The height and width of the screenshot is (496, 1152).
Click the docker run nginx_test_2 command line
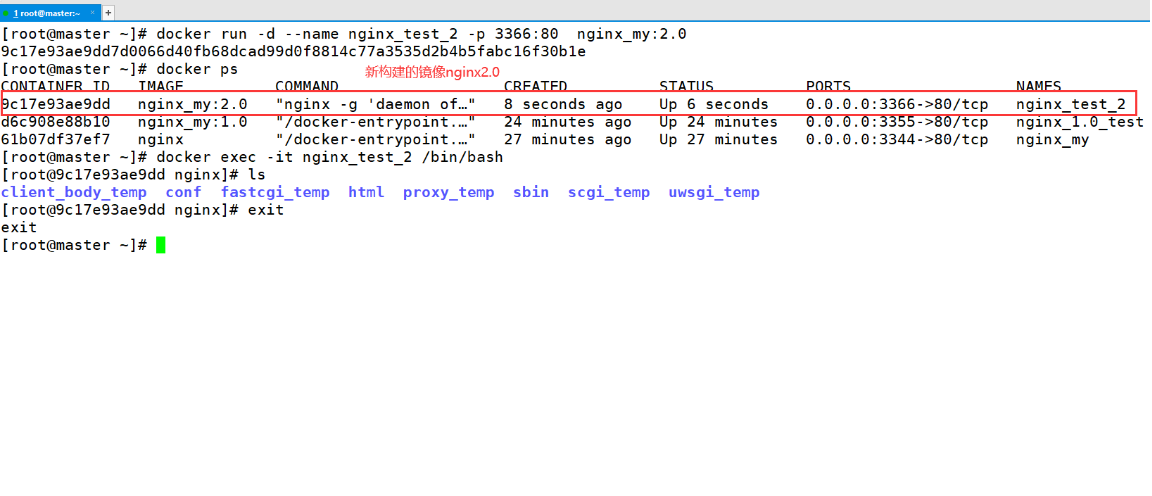pyautogui.click(x=344, y=34)
